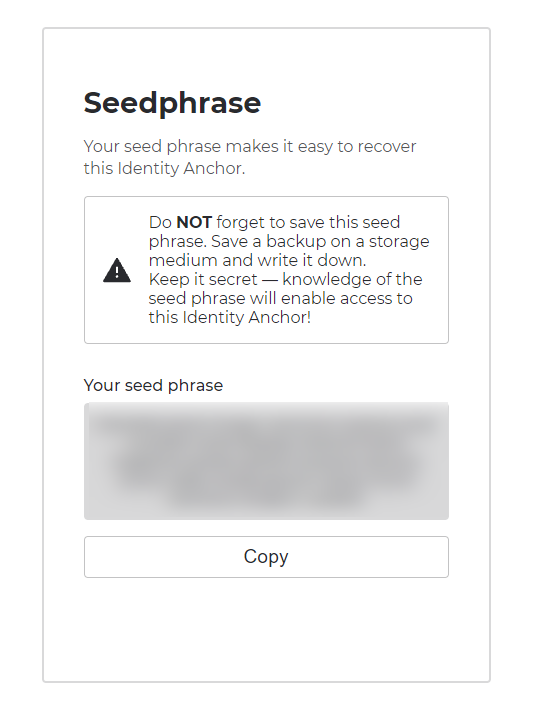Screen dimensions: 552x710
Task: Select the Seedphrase heading
Action: pyautogui.click(x=172, y=103)
